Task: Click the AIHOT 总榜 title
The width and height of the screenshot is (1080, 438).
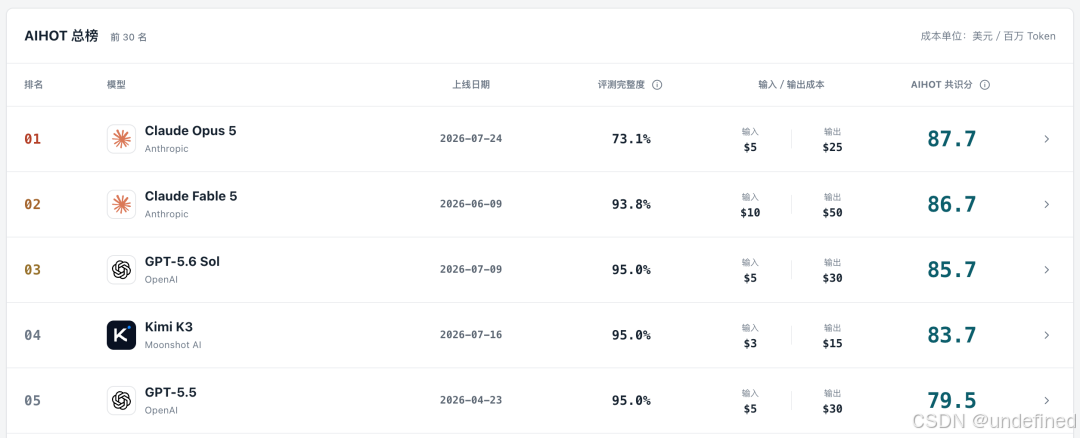Action: [61, 36]
